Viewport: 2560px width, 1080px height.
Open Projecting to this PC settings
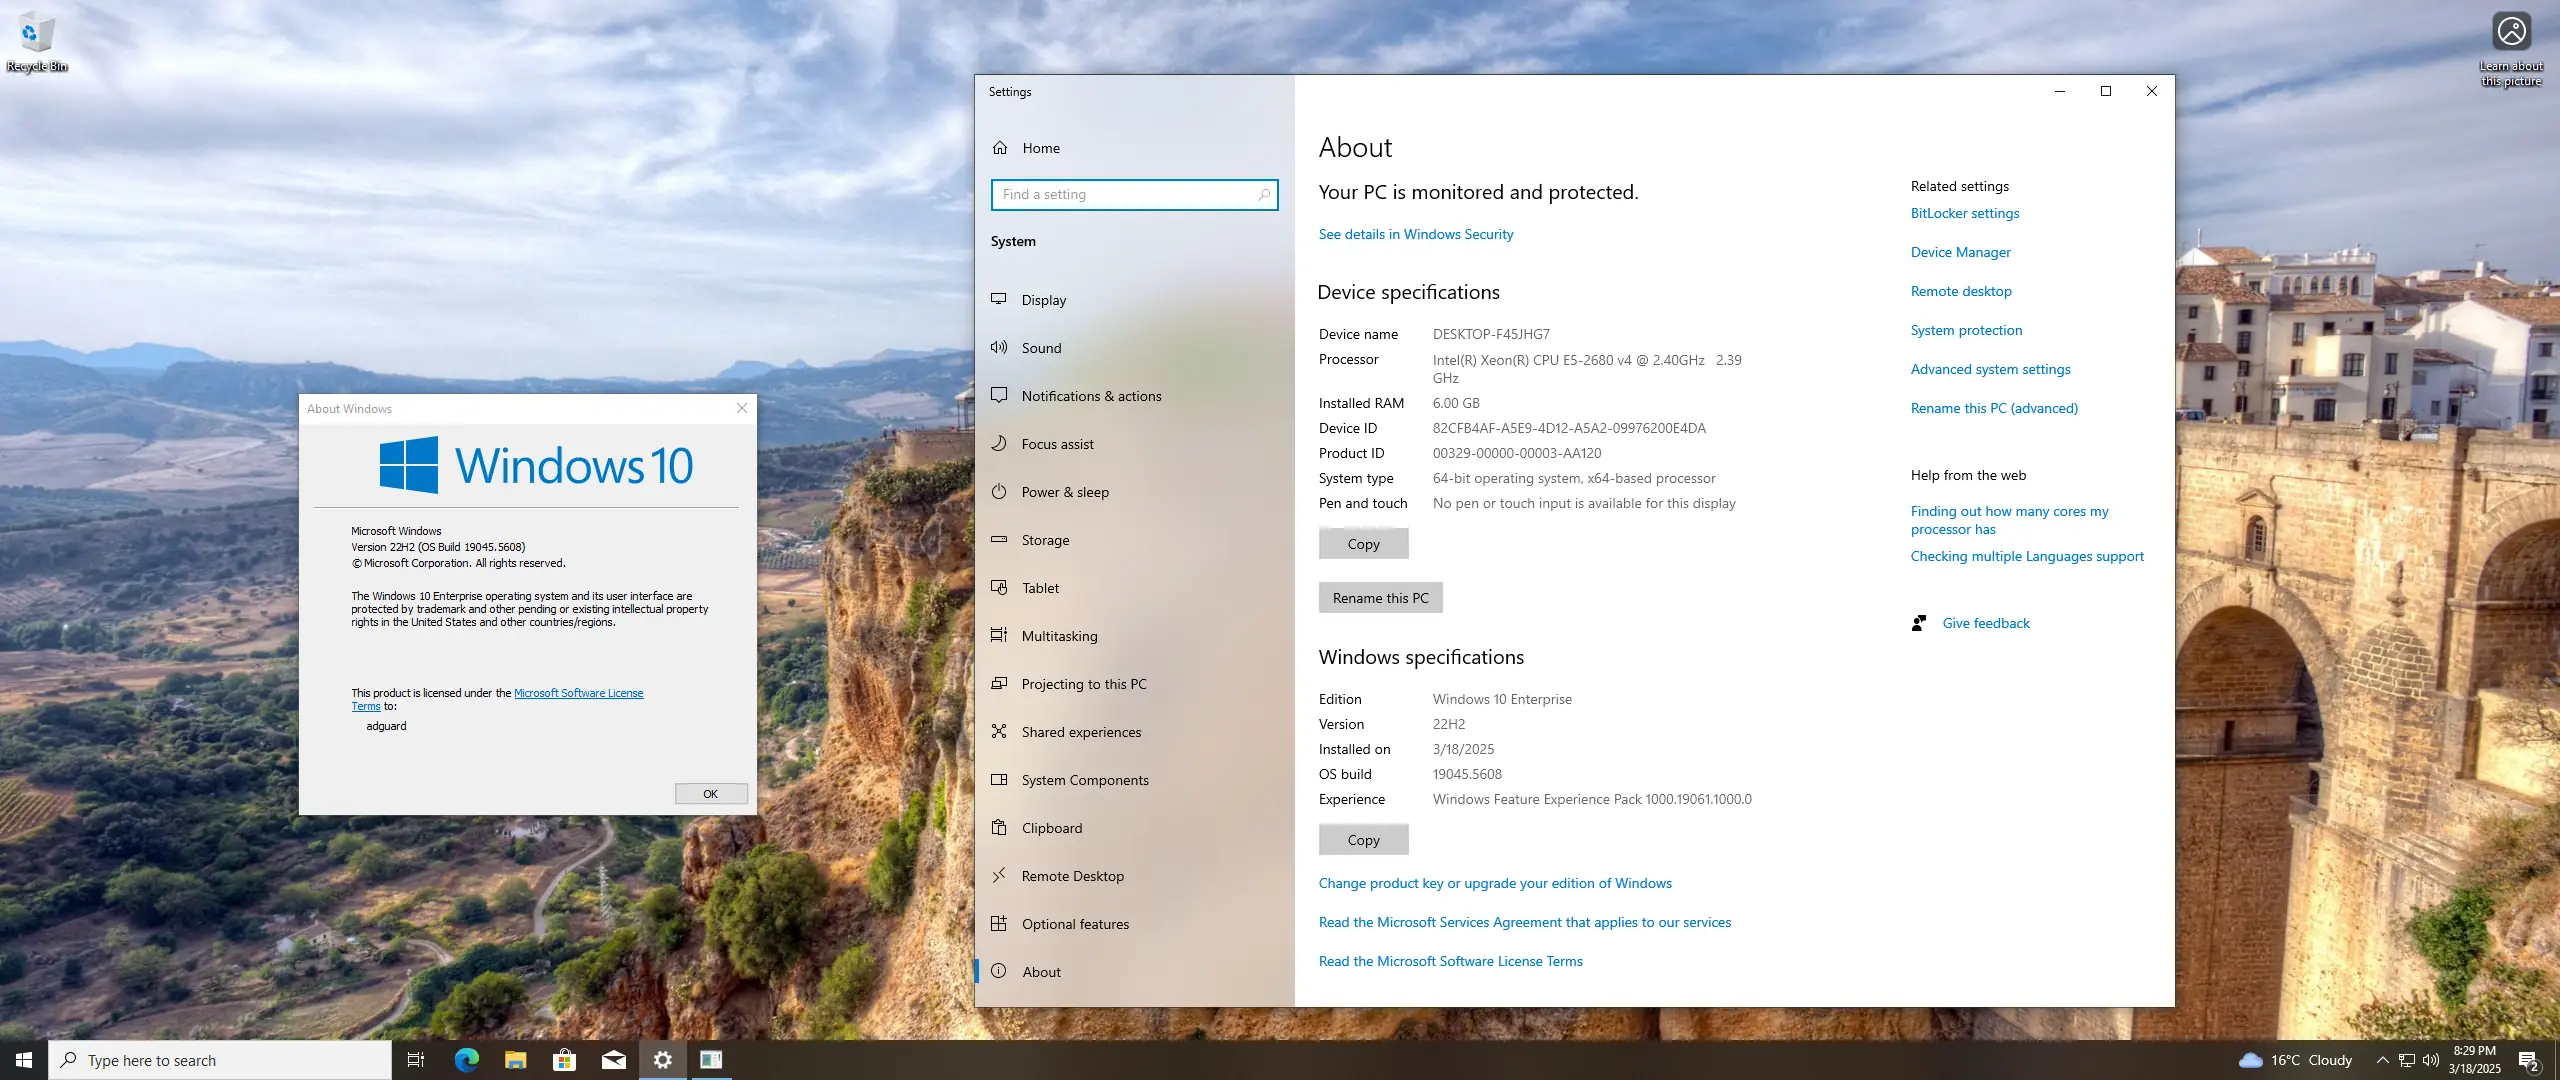[x=1084, y=683]
